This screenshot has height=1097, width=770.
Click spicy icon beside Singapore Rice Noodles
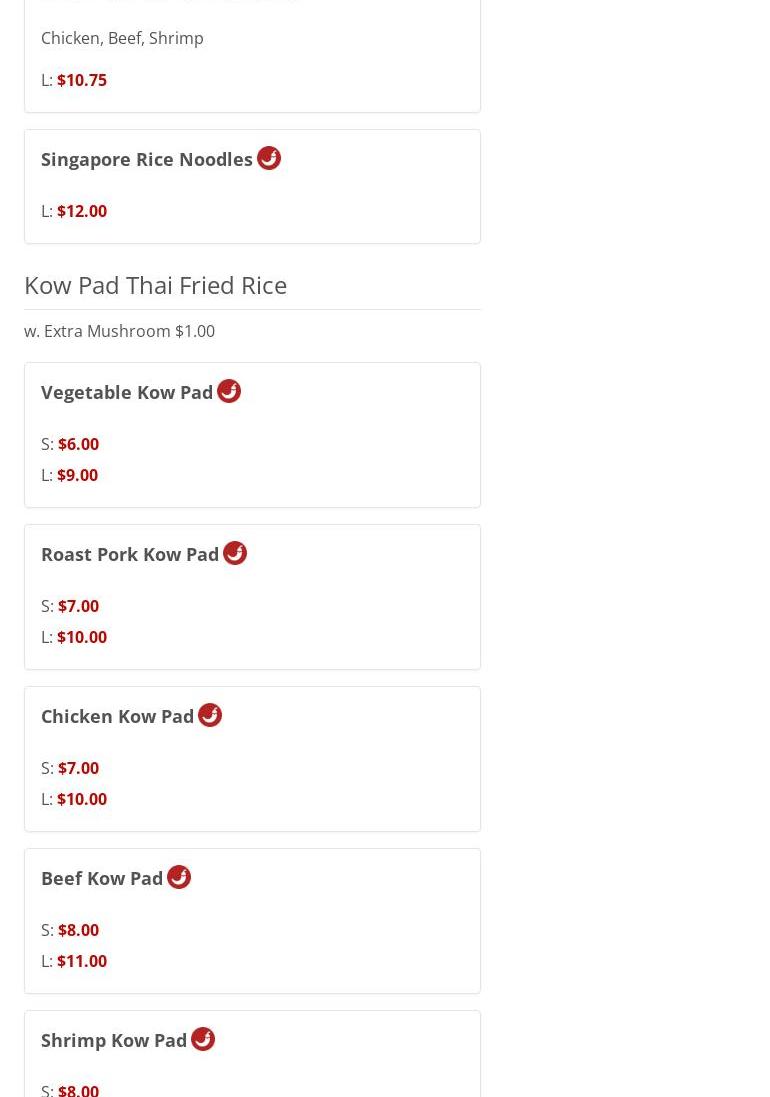point(268,158)
